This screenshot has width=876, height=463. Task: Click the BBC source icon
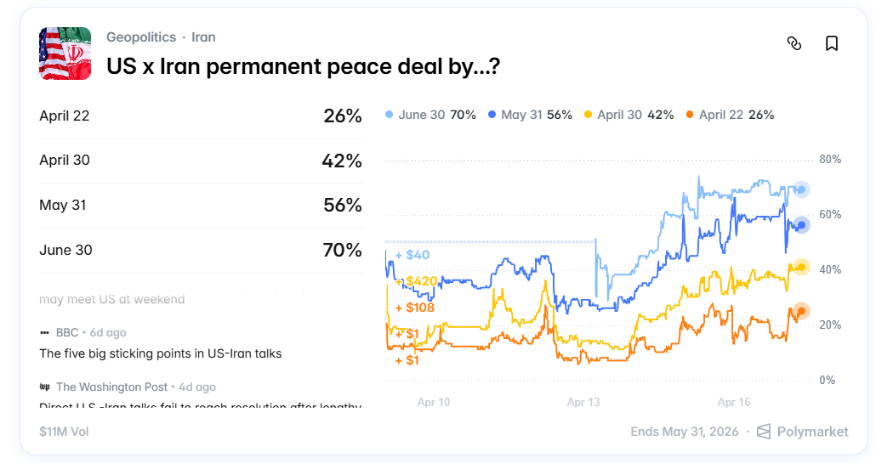(x=44, y=331)
